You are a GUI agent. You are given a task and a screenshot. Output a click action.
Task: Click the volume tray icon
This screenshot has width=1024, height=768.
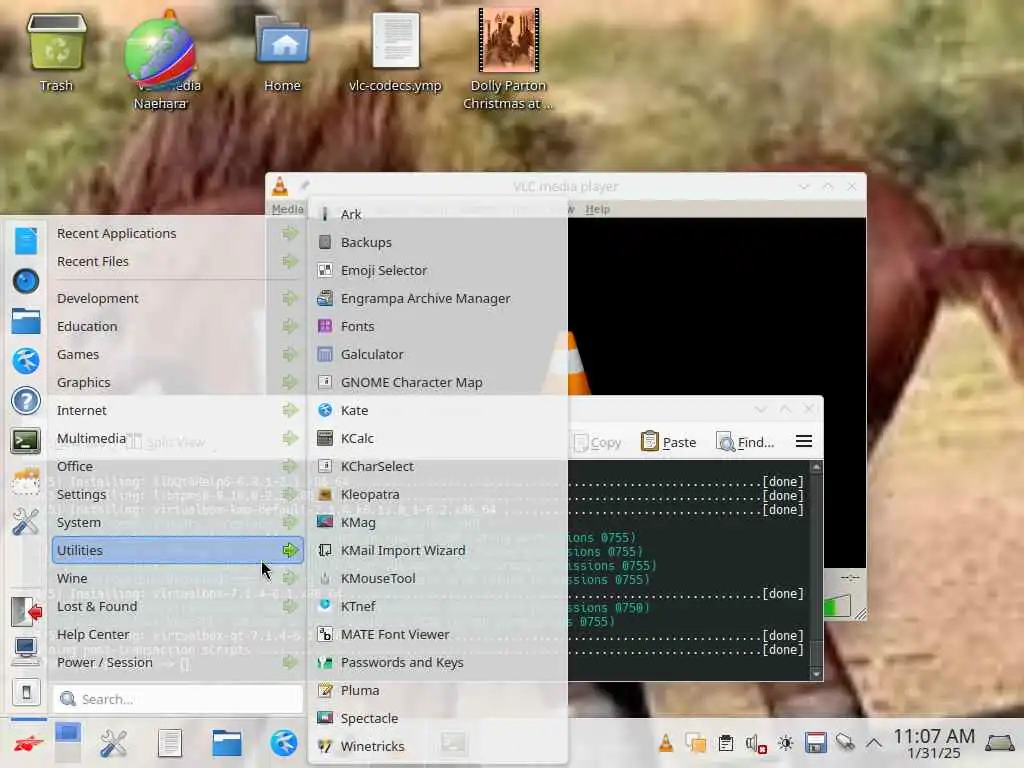tap(756, 743)
